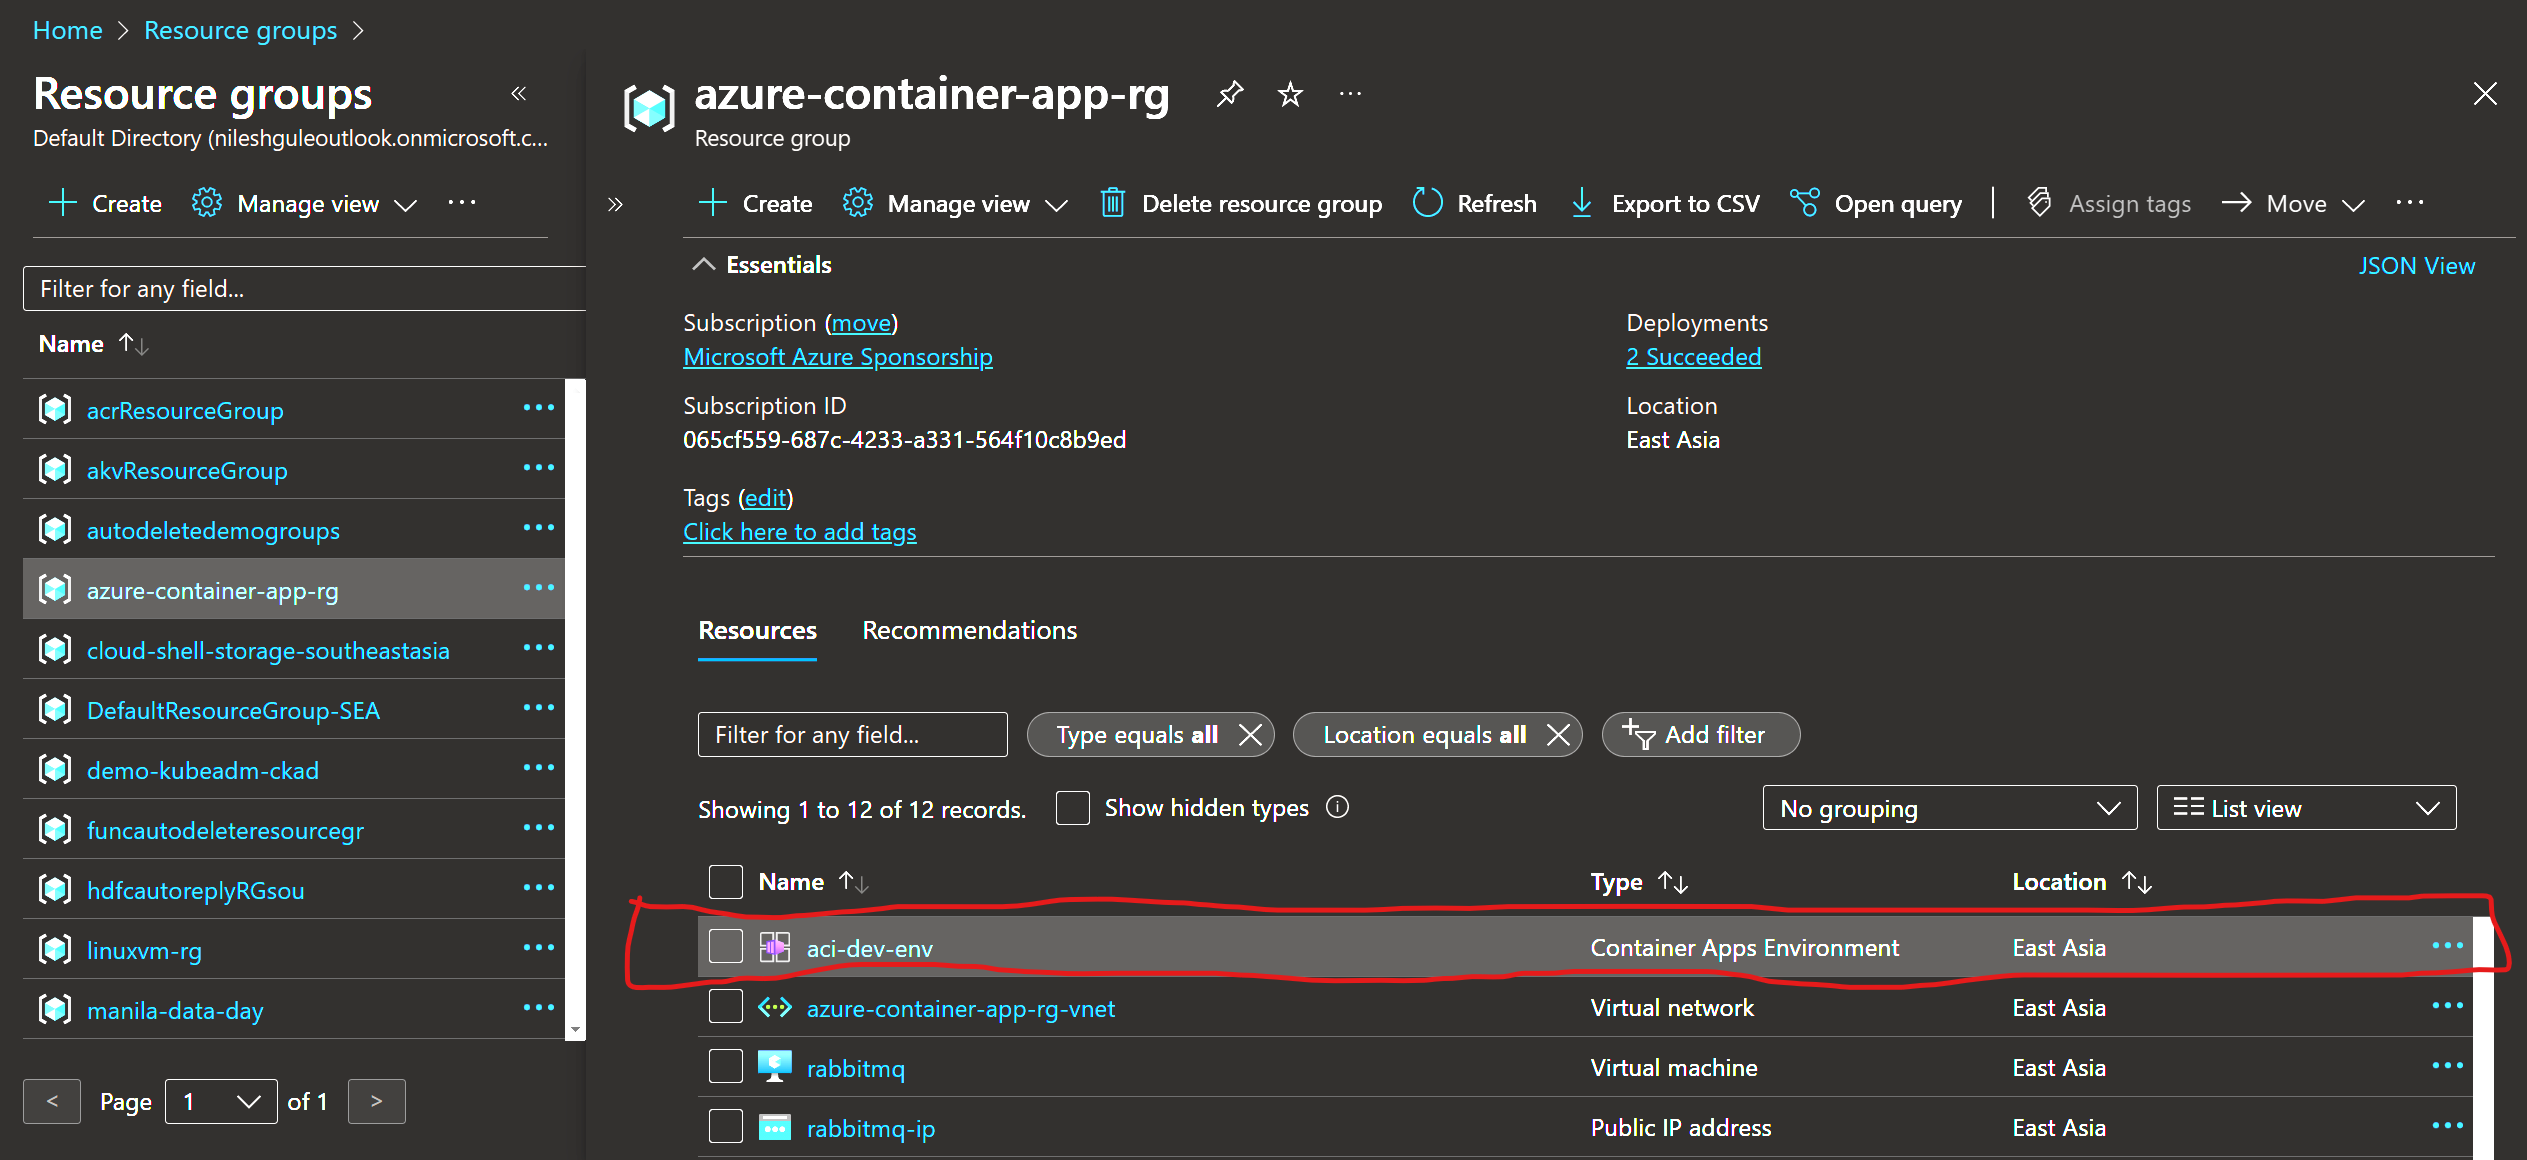Toggle Show hidden types checkbox
This screenshot has width=2527, height=1160.
point(1073,808)
